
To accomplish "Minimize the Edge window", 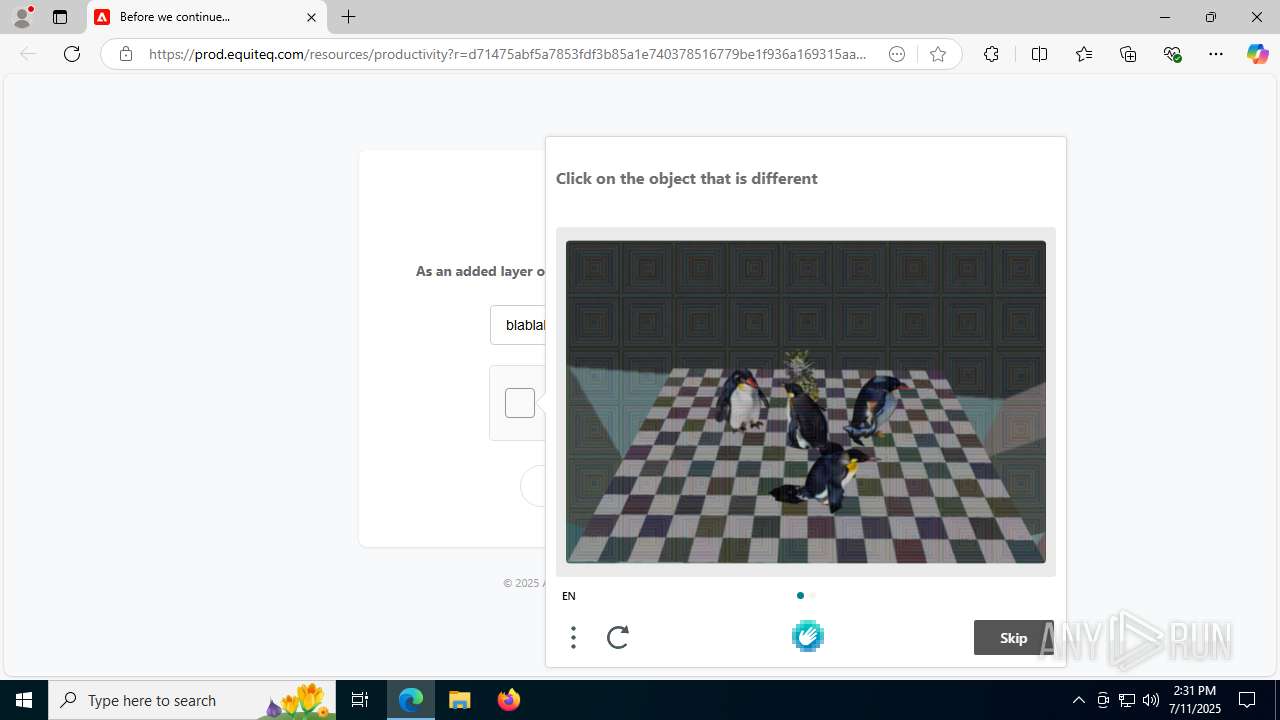I will pos(1164,17).
